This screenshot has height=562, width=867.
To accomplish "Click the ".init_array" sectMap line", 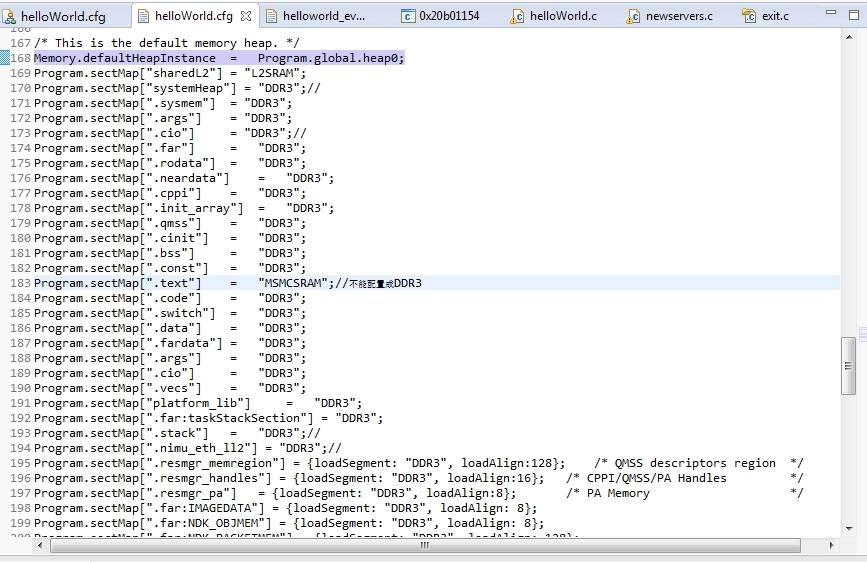I will pyautogui.click(x=184, y=208).
